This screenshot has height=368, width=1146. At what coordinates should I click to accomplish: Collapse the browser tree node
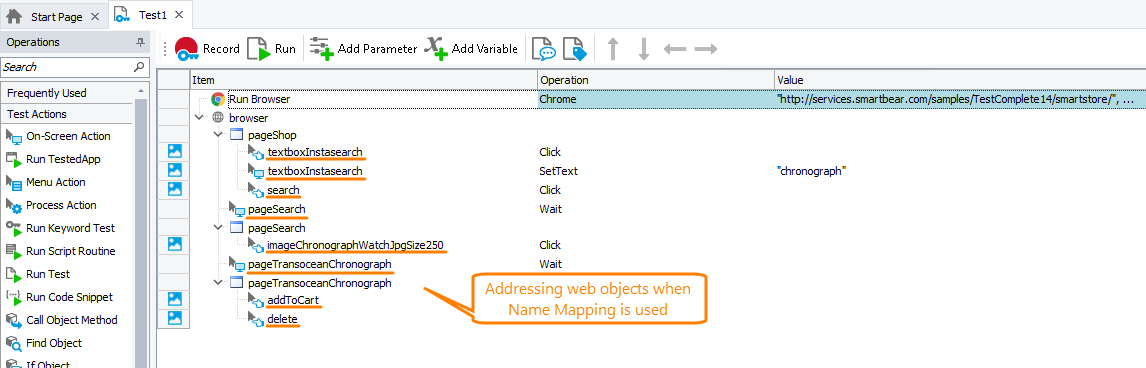(200, 117)
